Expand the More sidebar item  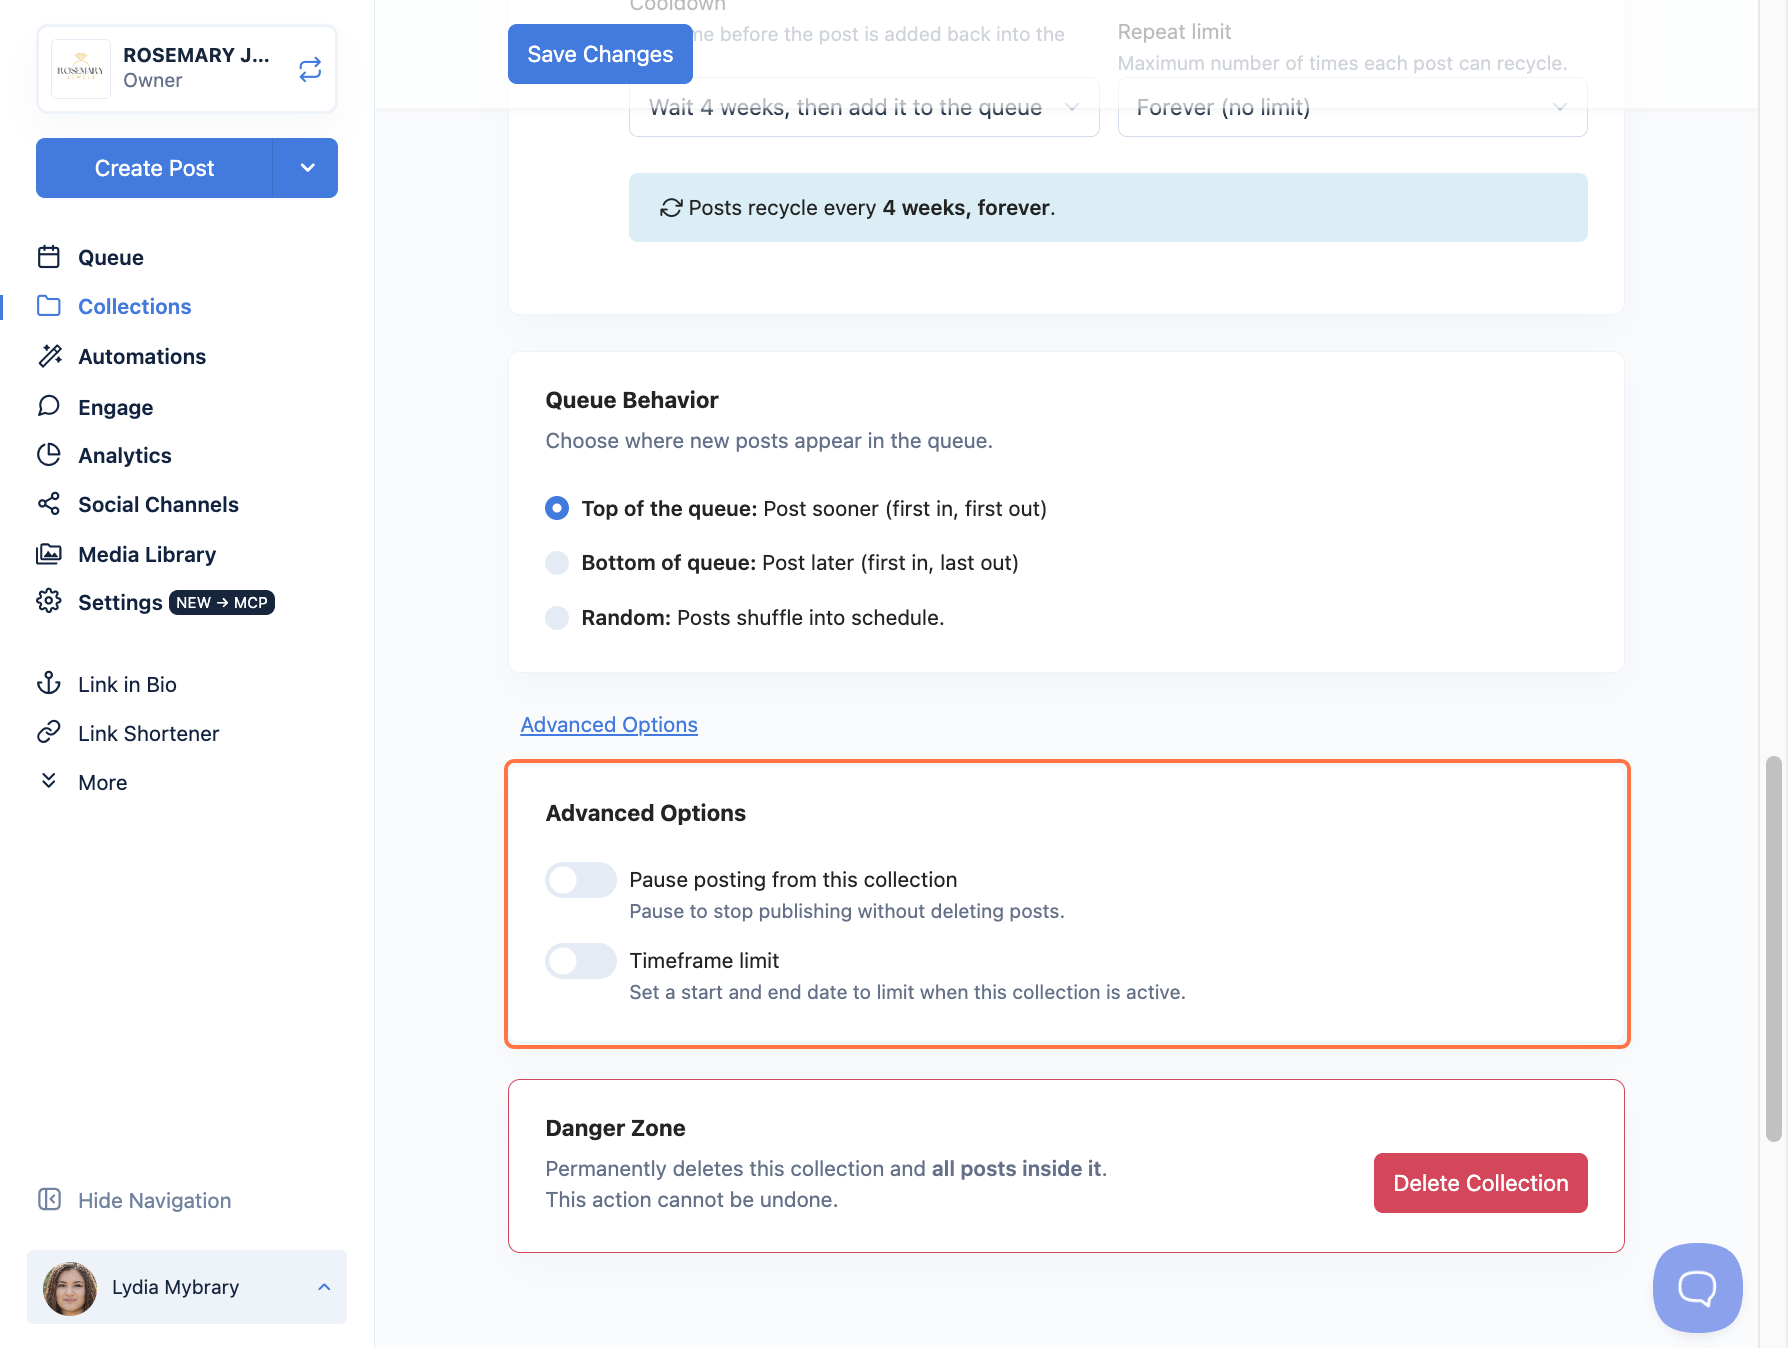click(102, 782)
